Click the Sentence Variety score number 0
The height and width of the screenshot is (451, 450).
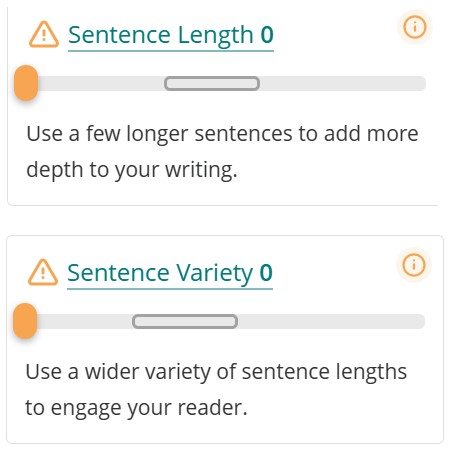pos(266,272)
